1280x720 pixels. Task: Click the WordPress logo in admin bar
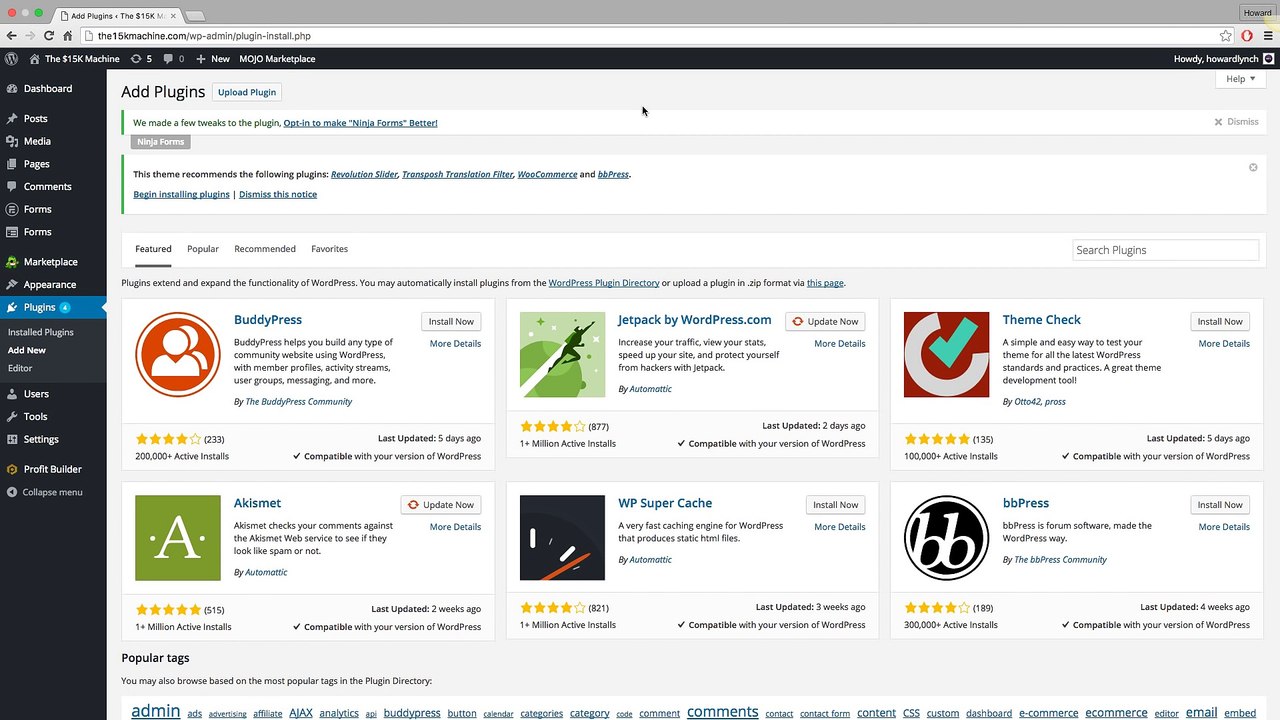coord(11,59)
